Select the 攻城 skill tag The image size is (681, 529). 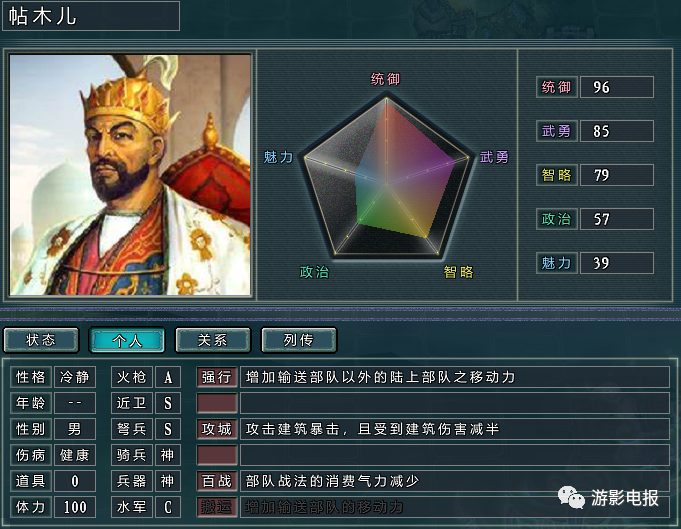click(217, 429)
